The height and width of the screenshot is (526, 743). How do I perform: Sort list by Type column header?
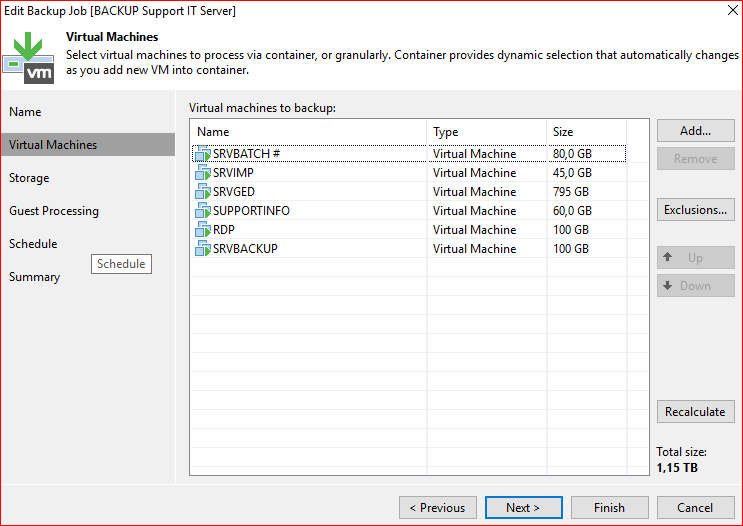[486, 132]
